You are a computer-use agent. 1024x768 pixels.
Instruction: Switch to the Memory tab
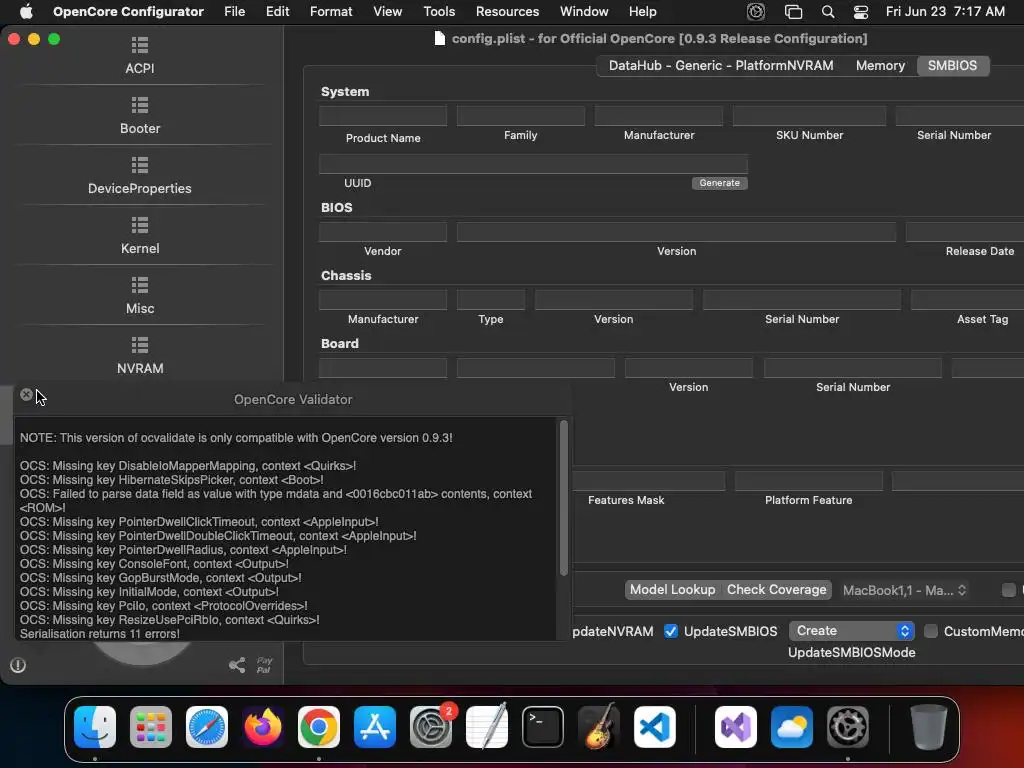coord(880,65)
